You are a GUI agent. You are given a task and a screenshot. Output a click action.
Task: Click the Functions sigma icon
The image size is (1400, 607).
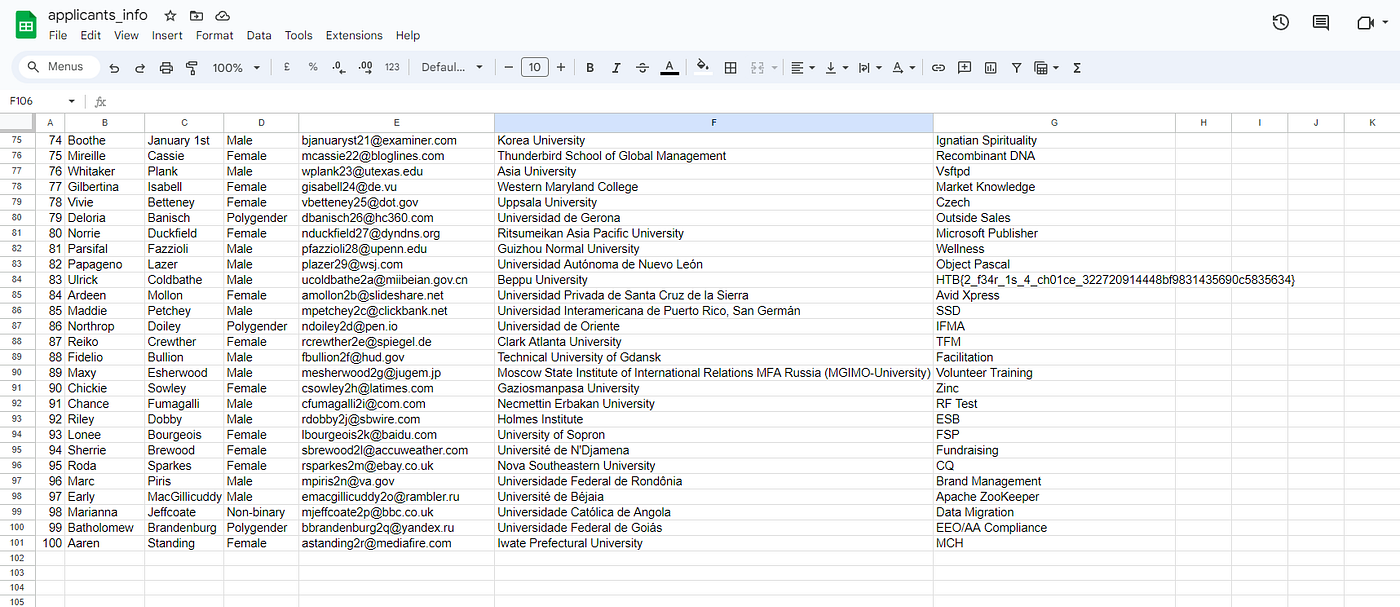(x=1077, y=68)
